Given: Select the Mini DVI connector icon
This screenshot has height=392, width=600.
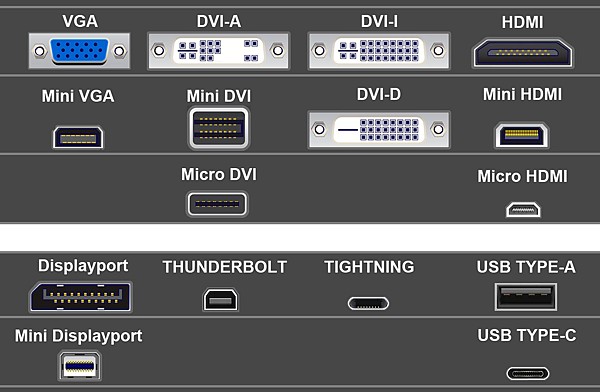Looking at the screenshot, I should (x=219, y=128).
